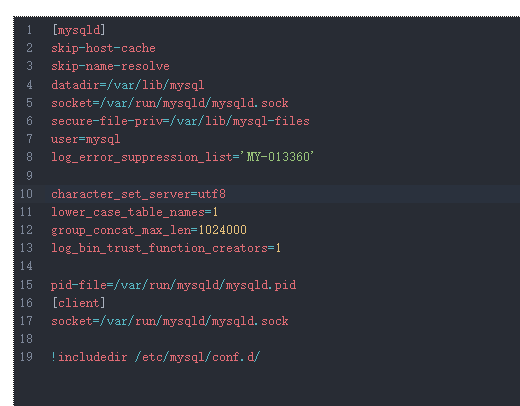This screenshot has height=406, width=520.
Task: Click line number 1 in gutter
Action: pyautogui.click(x=29, y=30)
